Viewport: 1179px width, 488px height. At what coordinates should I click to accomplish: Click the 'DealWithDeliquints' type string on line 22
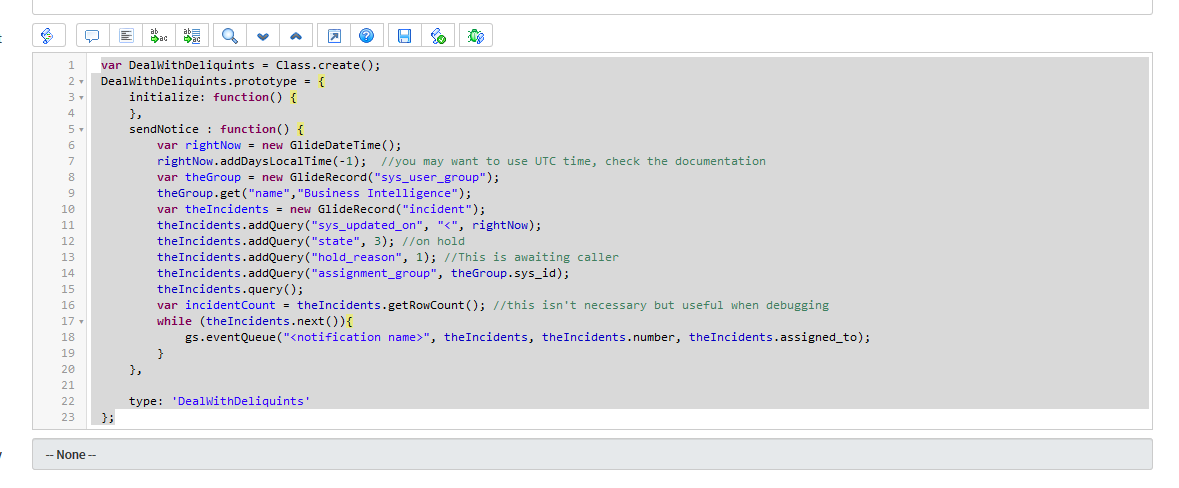tap(241, 402)
